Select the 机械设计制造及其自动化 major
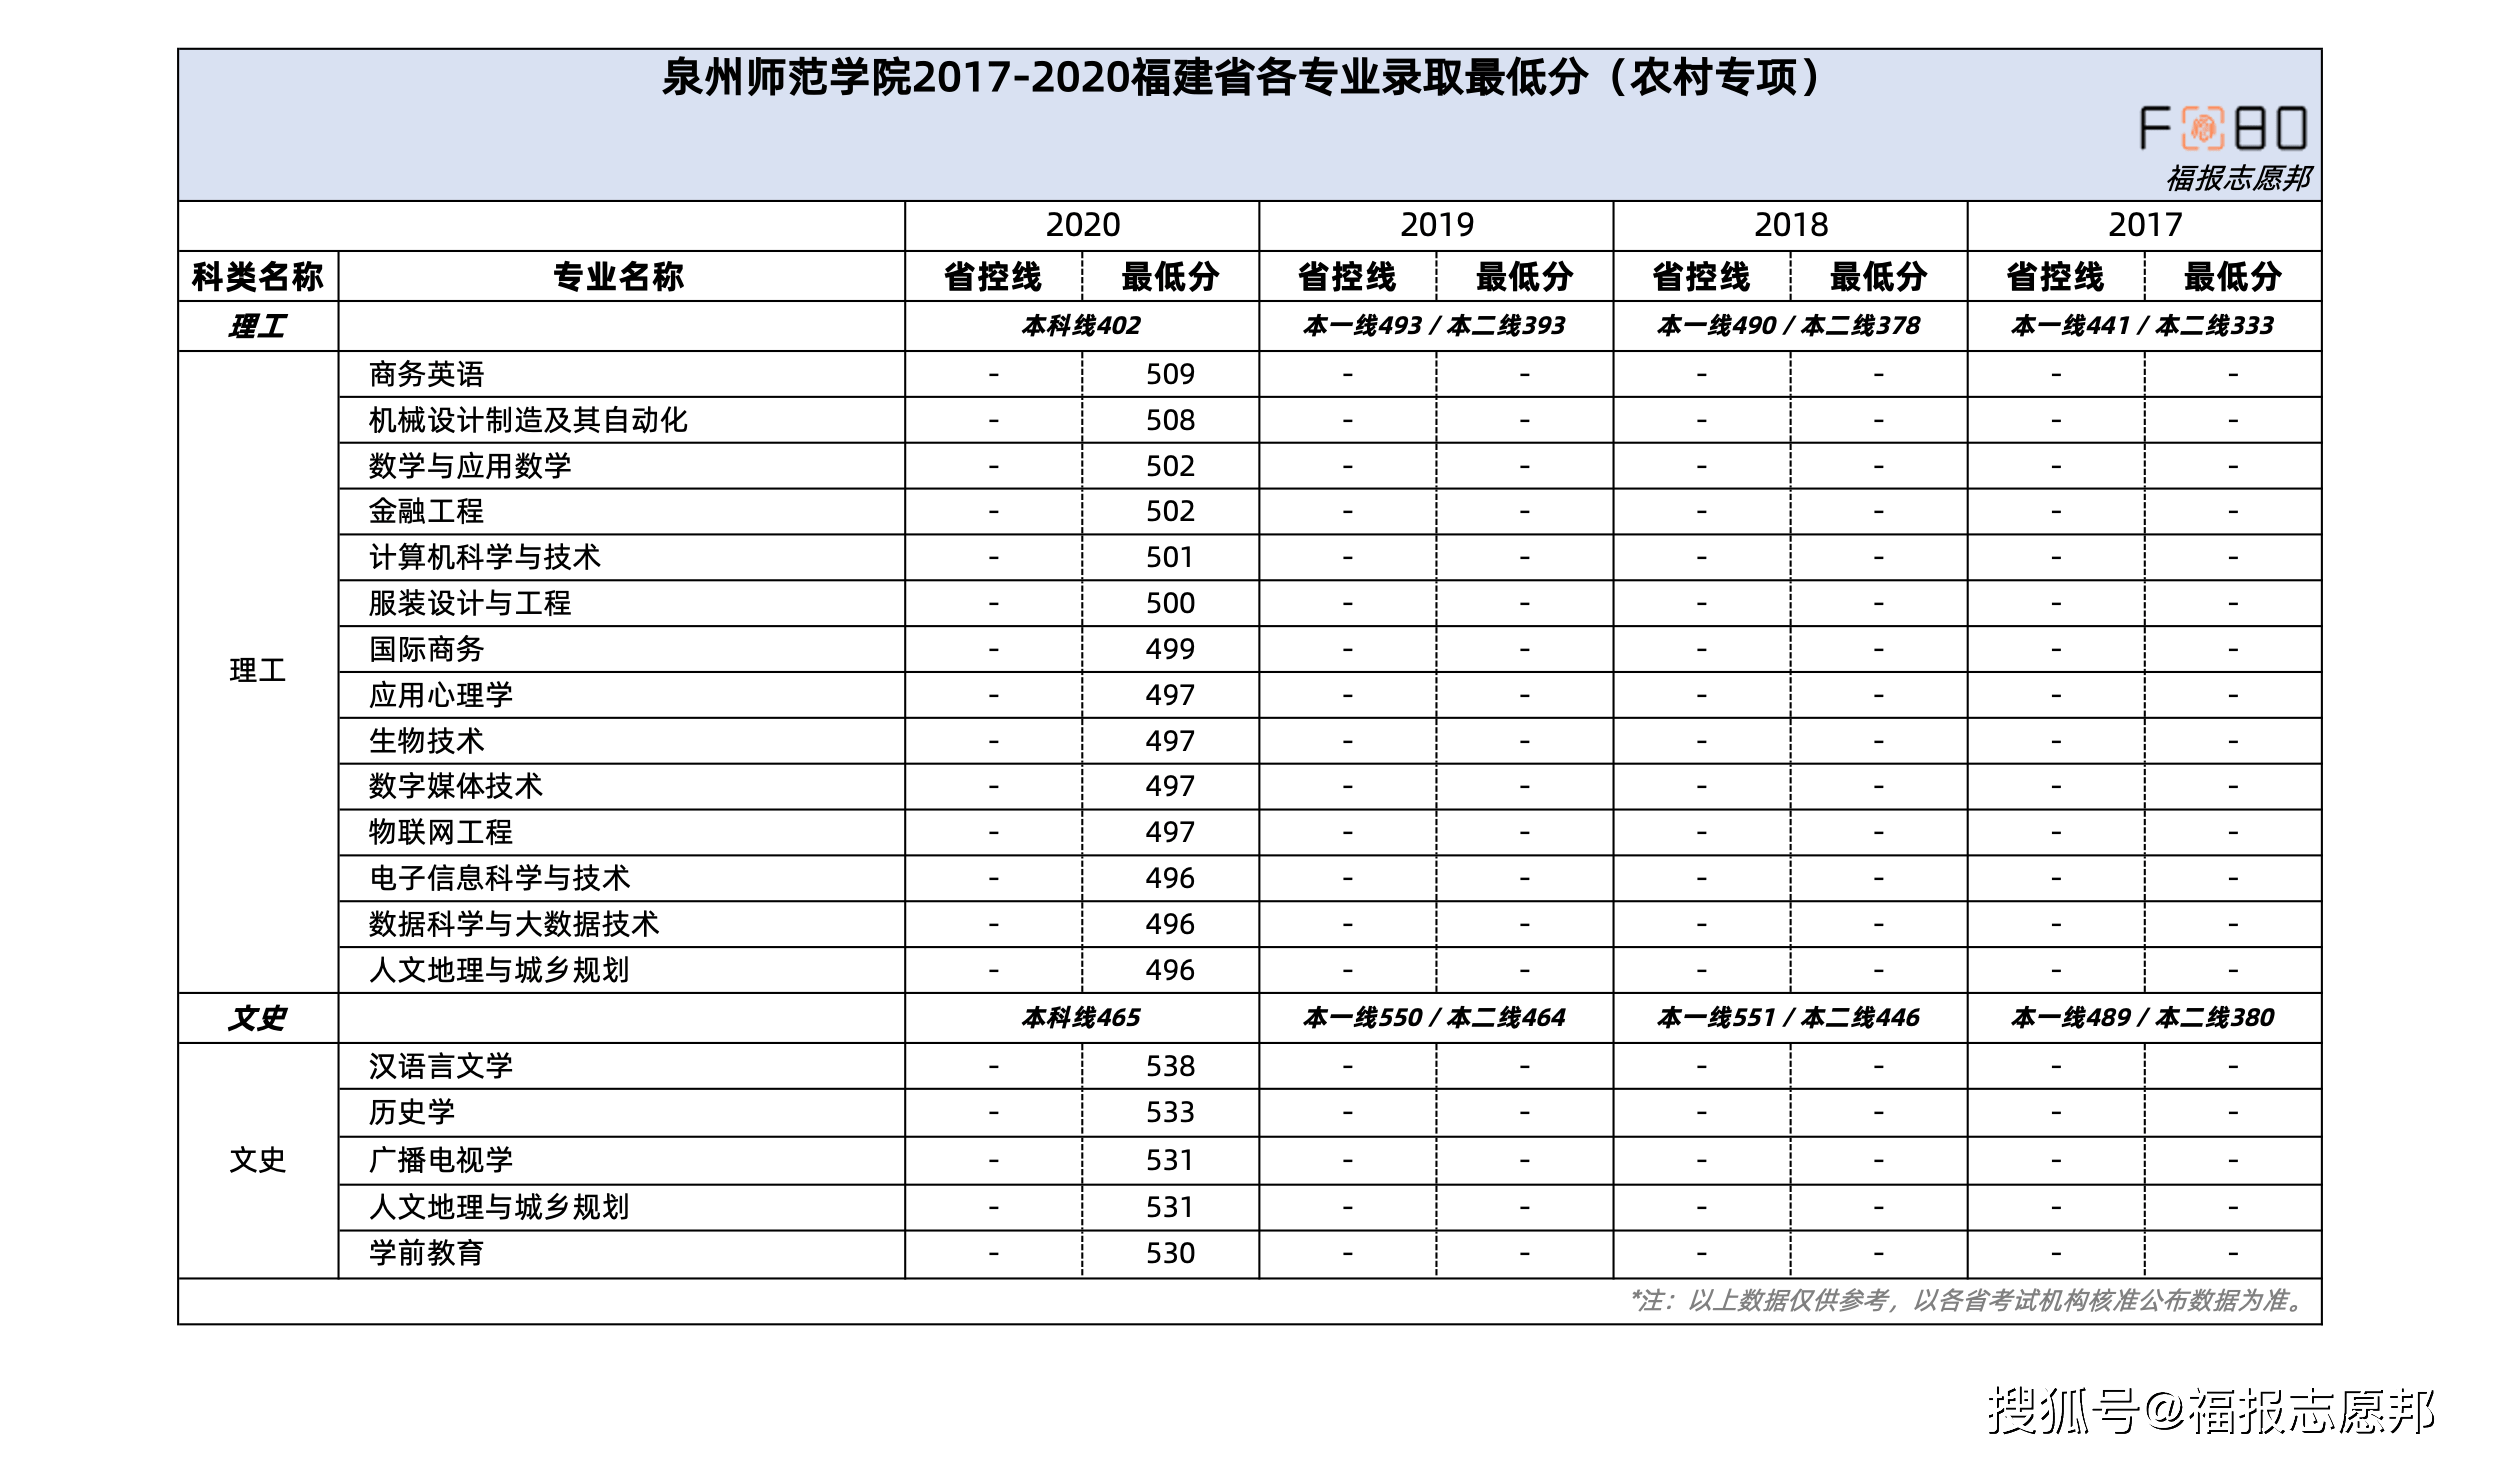This screenshot has width=2500, height=1464. (528, 420)
